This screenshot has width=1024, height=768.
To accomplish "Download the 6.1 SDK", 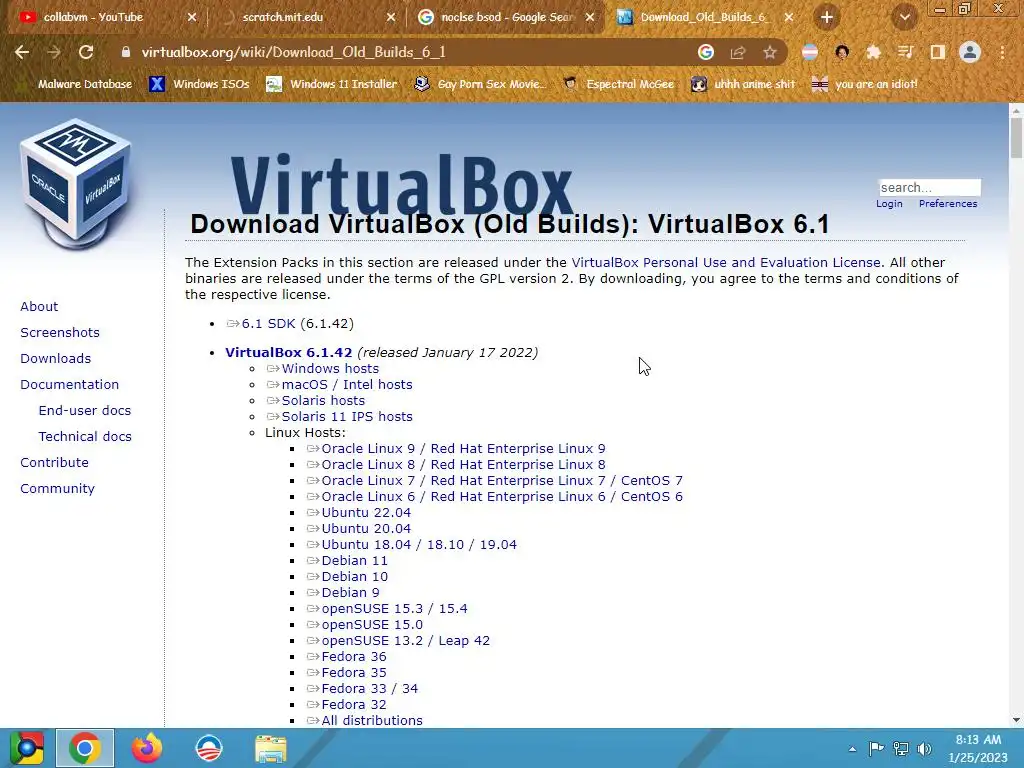I will click(268, 324).
